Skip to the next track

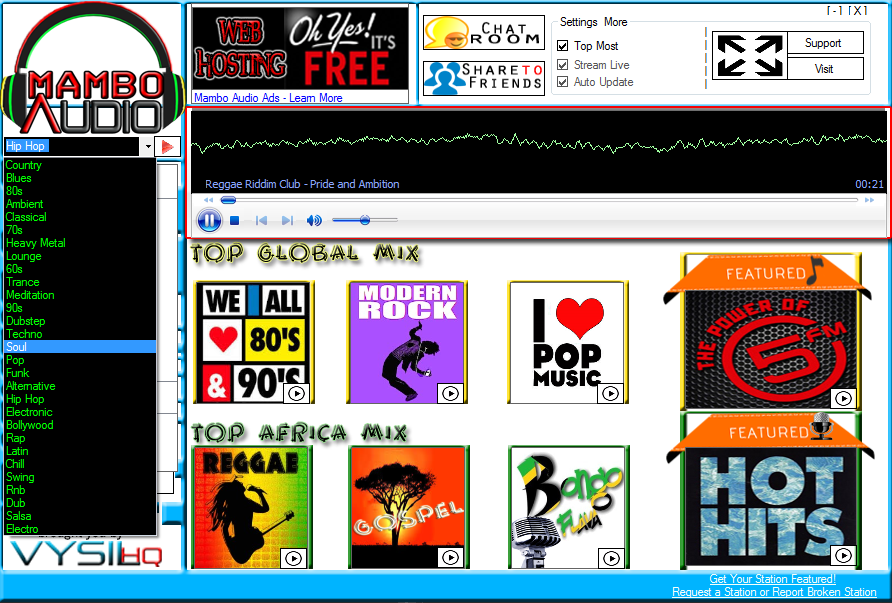[287, 220]
